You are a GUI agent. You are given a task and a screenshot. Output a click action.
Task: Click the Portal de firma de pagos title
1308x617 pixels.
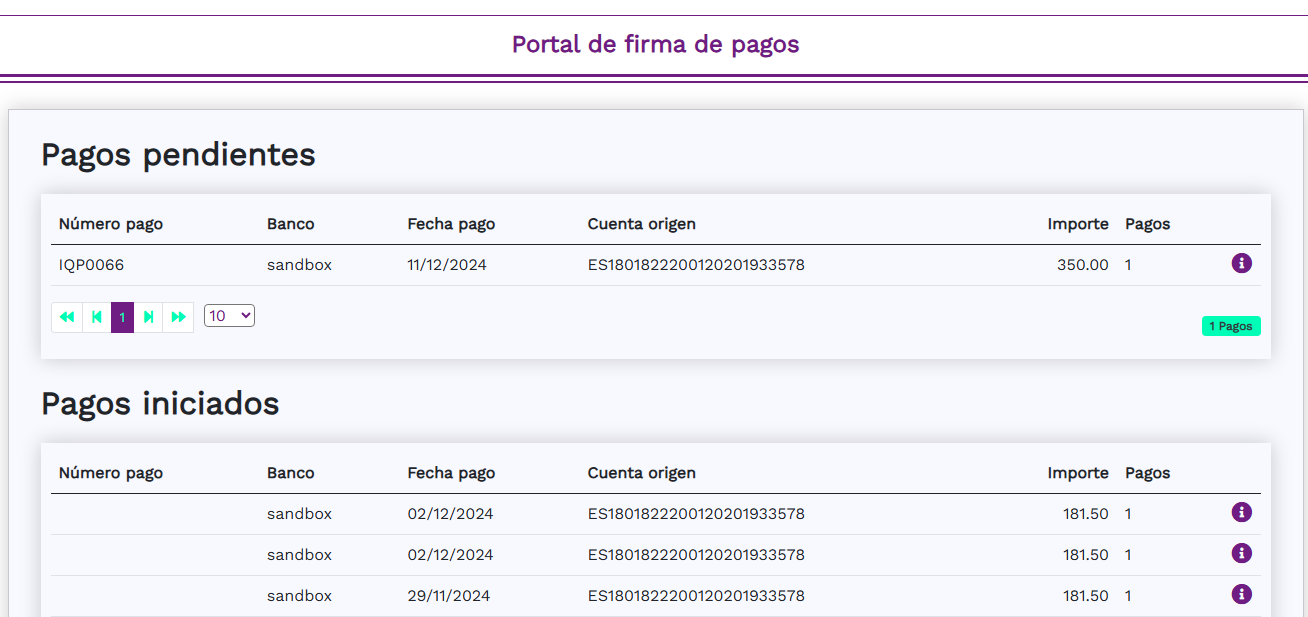[655, 44]
